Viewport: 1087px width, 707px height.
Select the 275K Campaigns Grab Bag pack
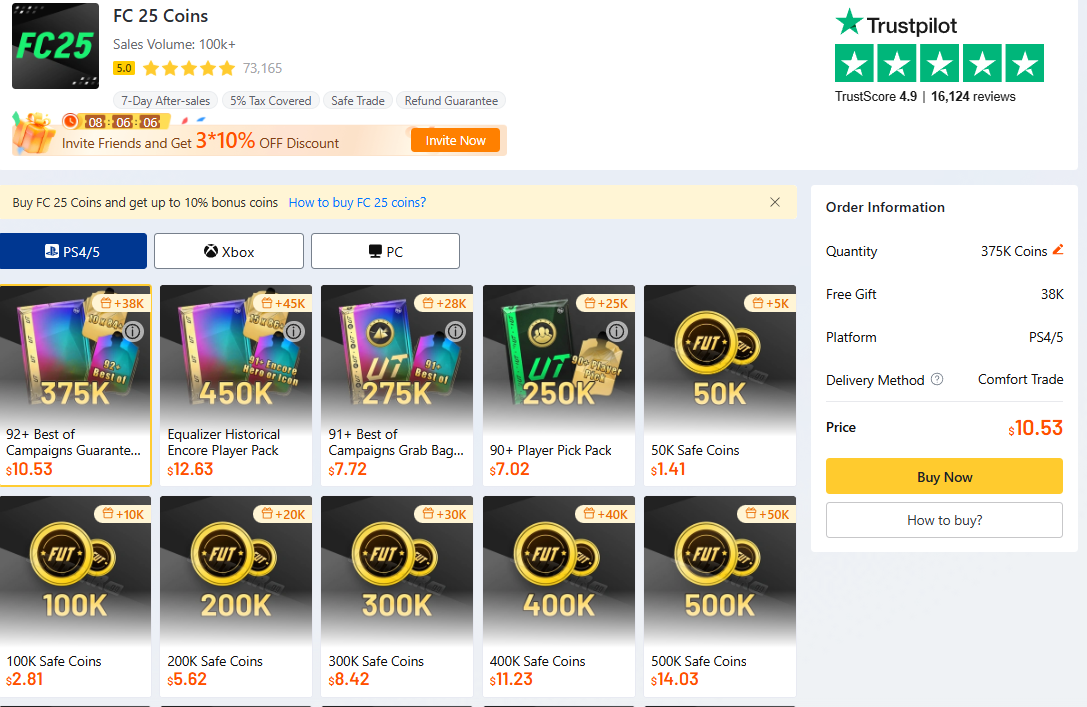397,385
